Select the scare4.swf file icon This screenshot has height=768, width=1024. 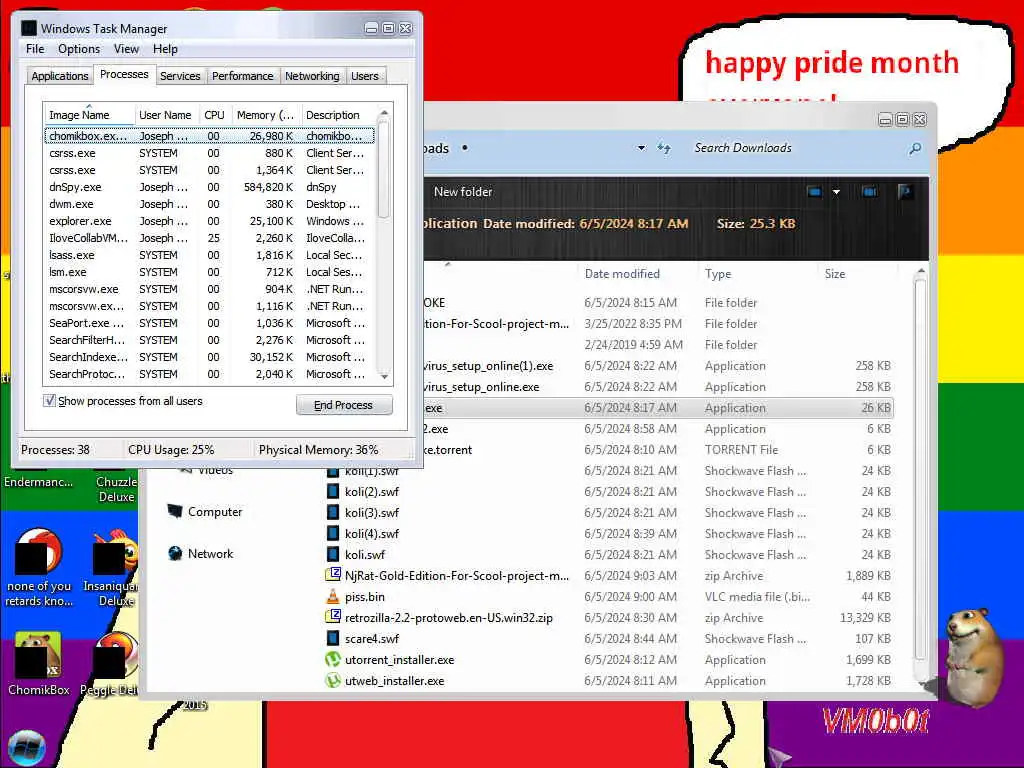(333, 639)
